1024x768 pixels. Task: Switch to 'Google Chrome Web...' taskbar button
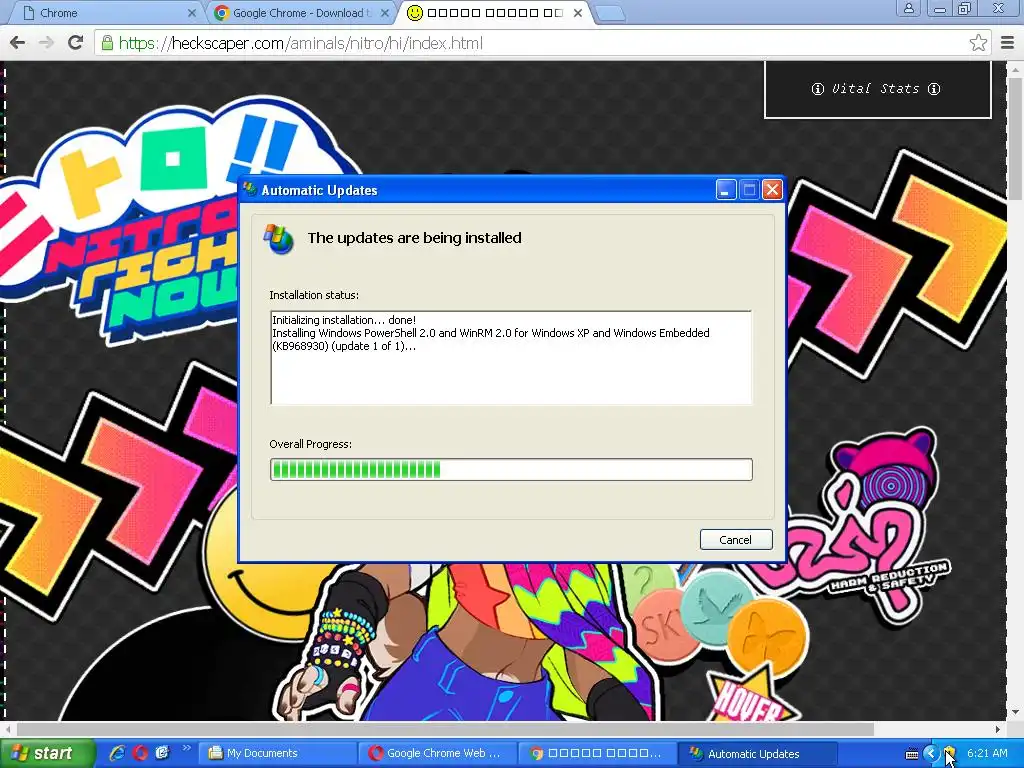[x=437, y=753]
